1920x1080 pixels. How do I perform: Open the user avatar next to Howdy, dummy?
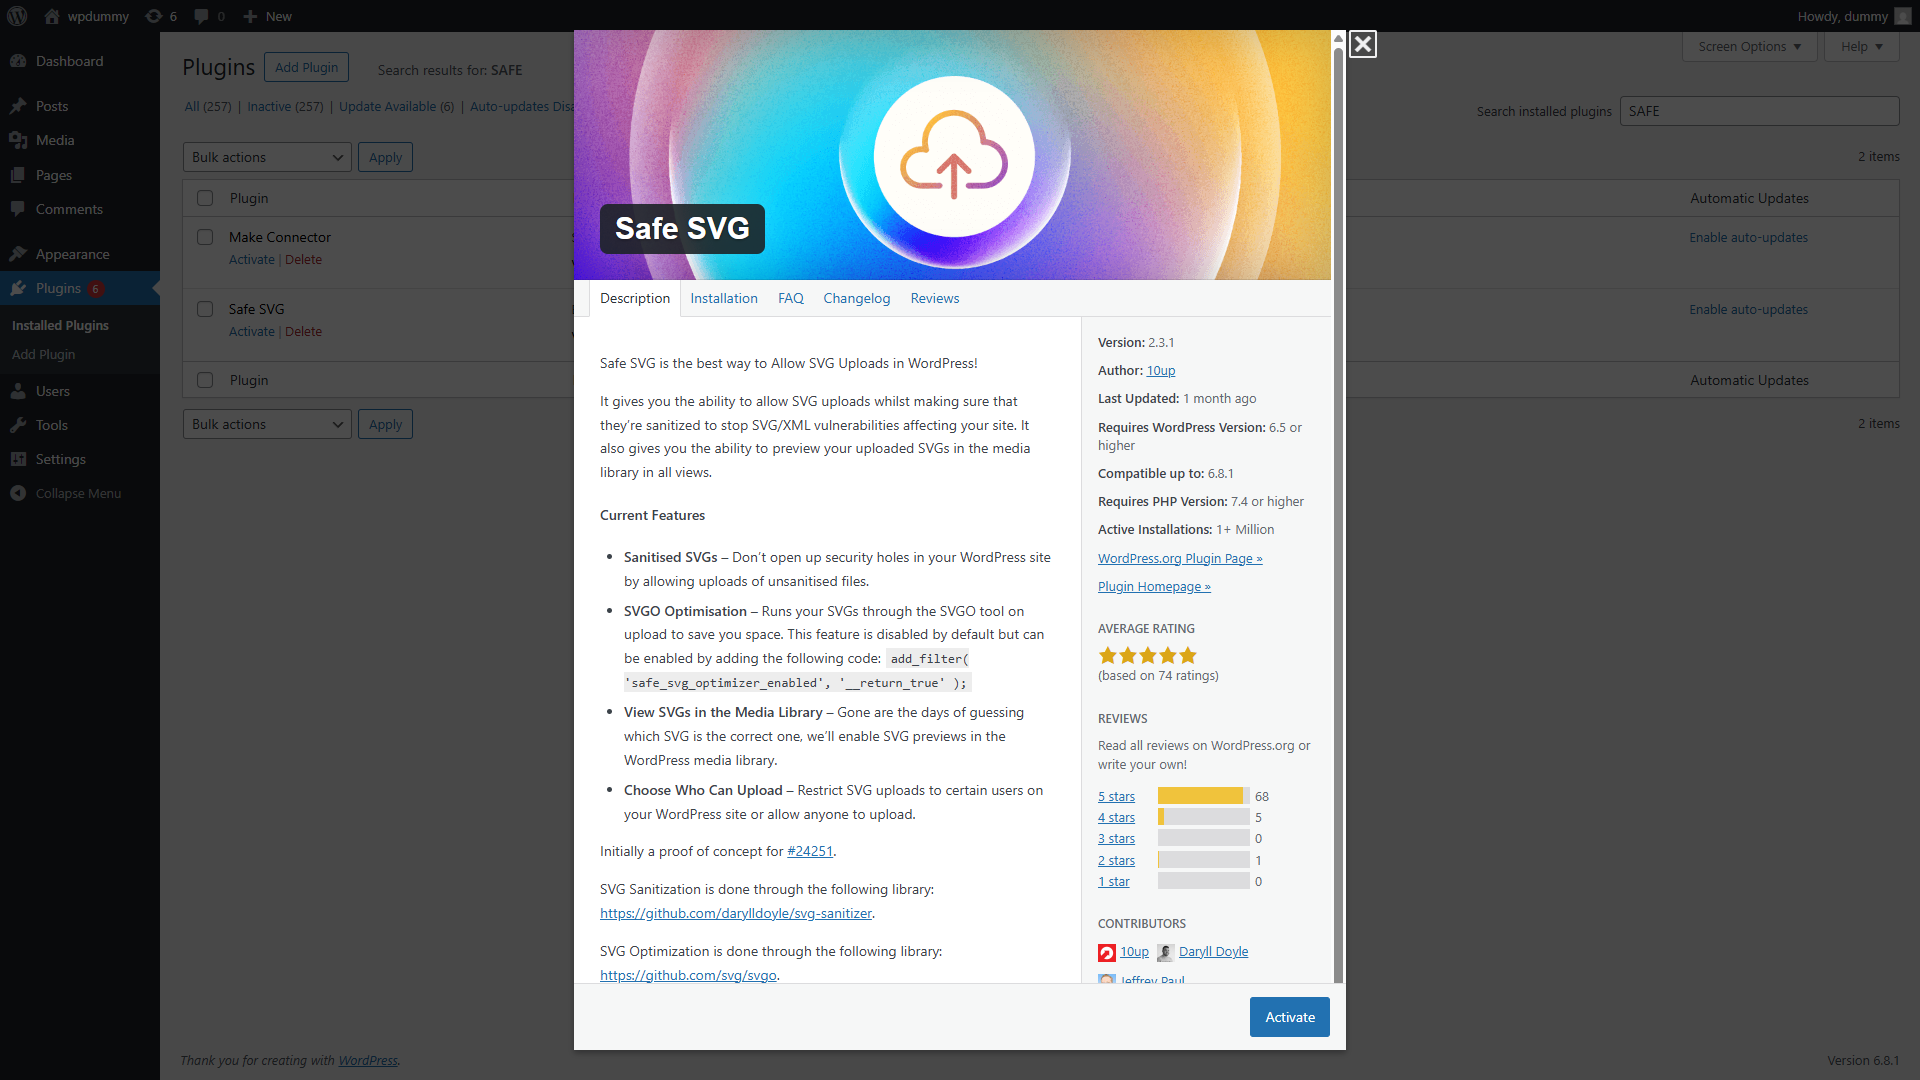point(1902,16)
